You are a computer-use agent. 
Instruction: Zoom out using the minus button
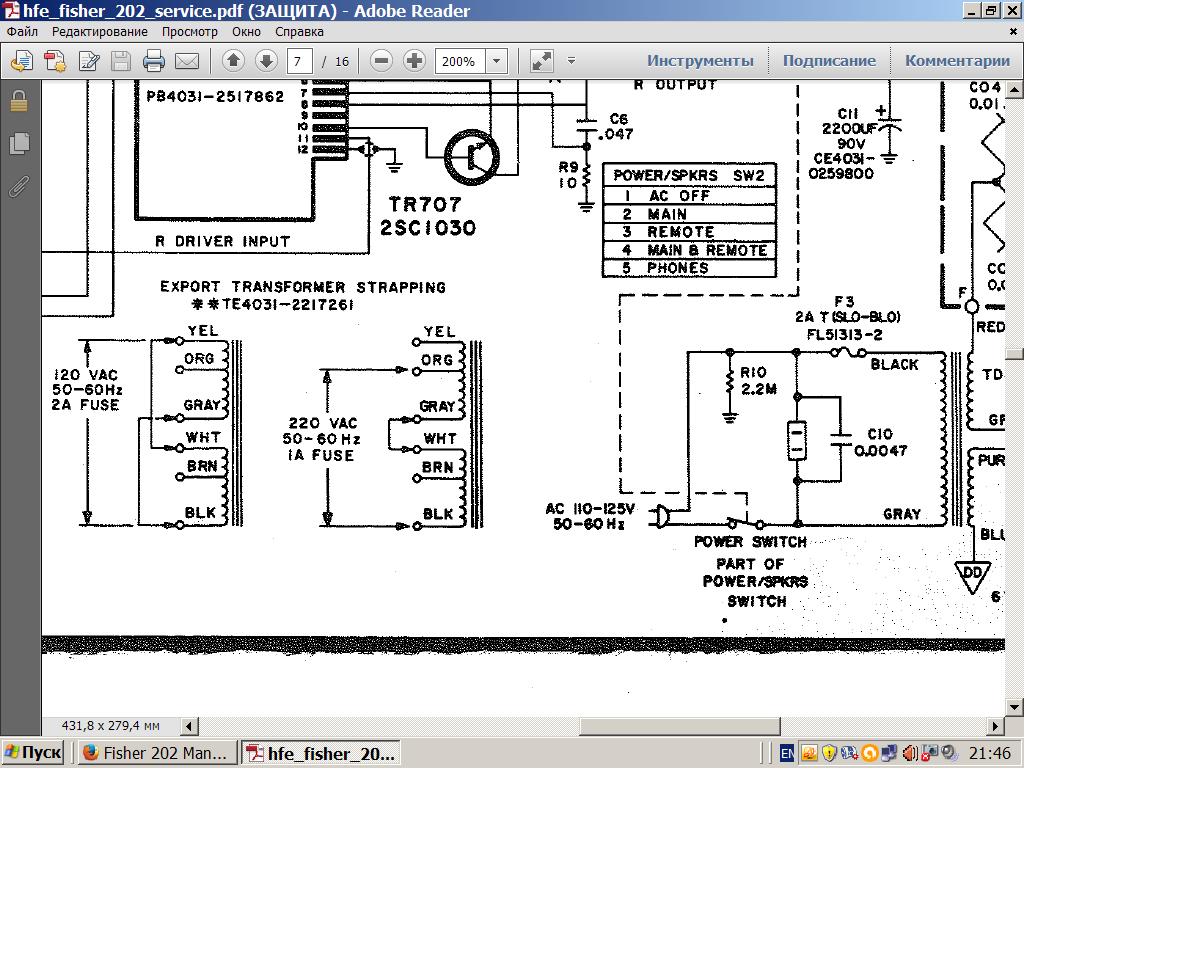(381, 61)
